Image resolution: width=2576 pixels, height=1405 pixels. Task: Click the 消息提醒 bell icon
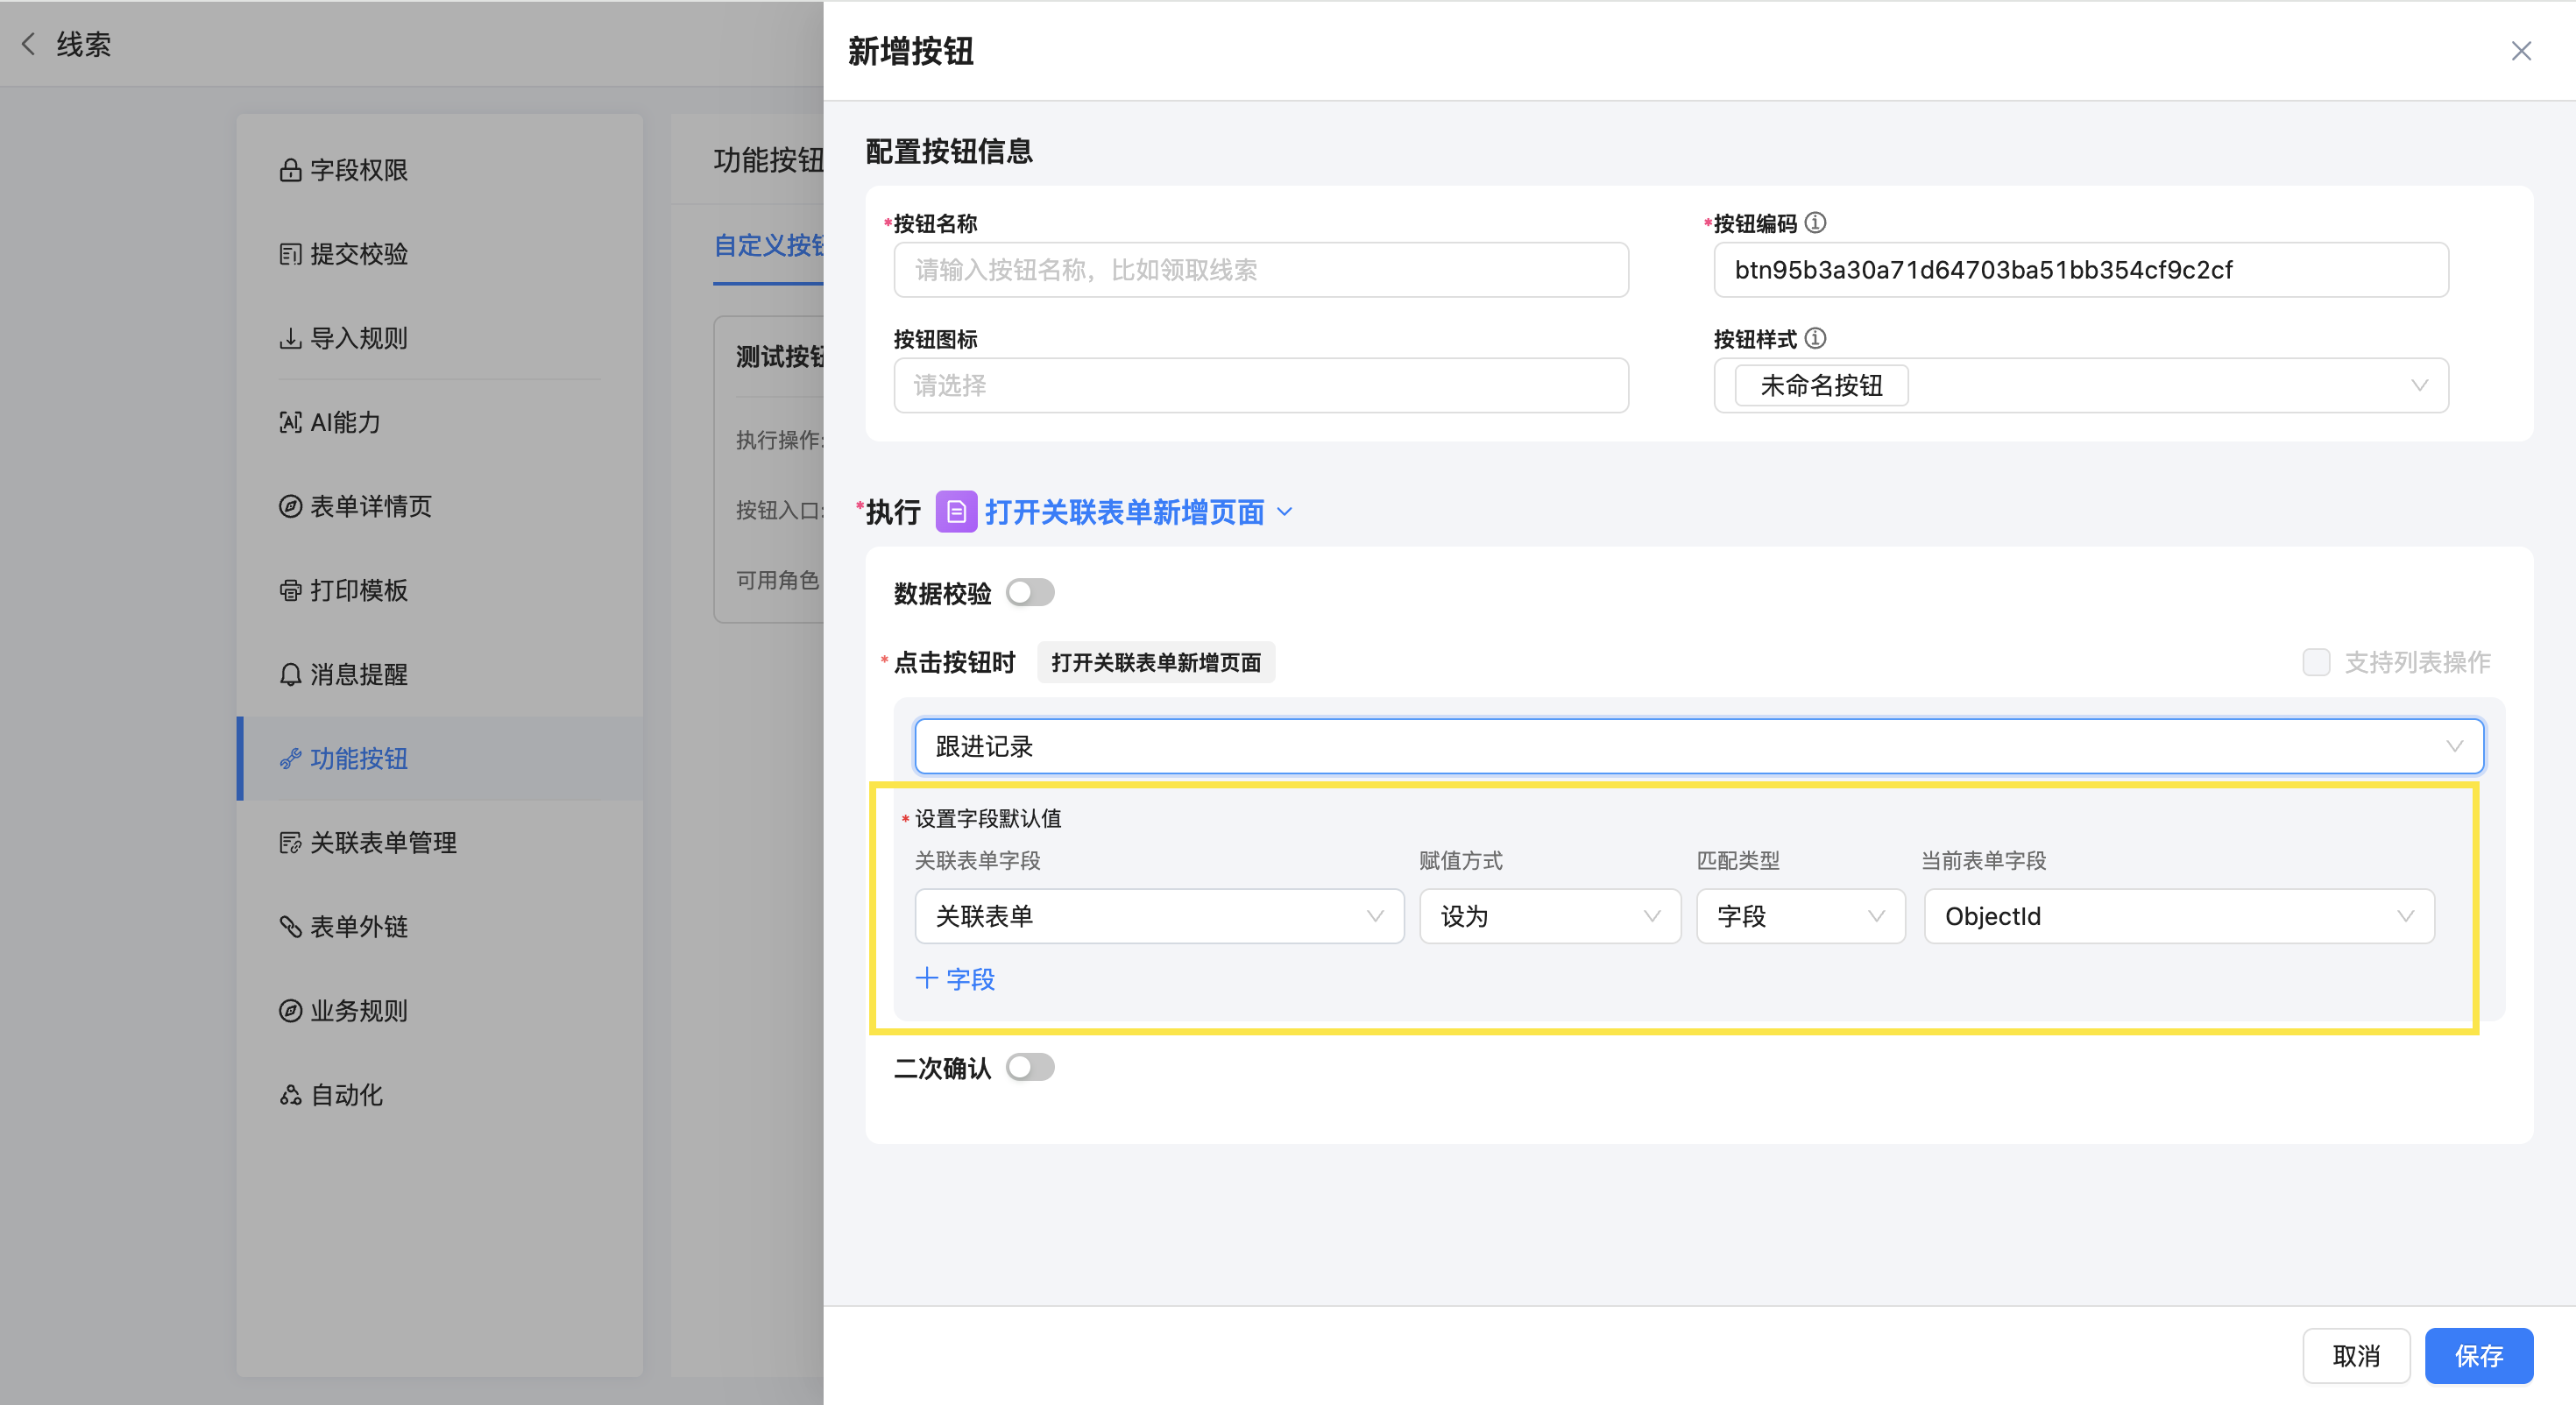tap(290, 675)
